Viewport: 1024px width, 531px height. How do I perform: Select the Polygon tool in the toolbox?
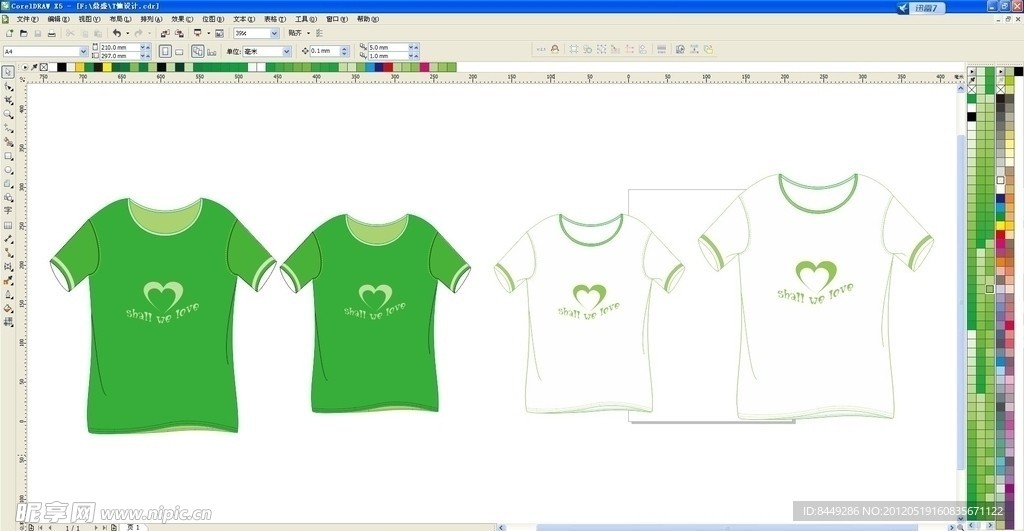point(8,184)
